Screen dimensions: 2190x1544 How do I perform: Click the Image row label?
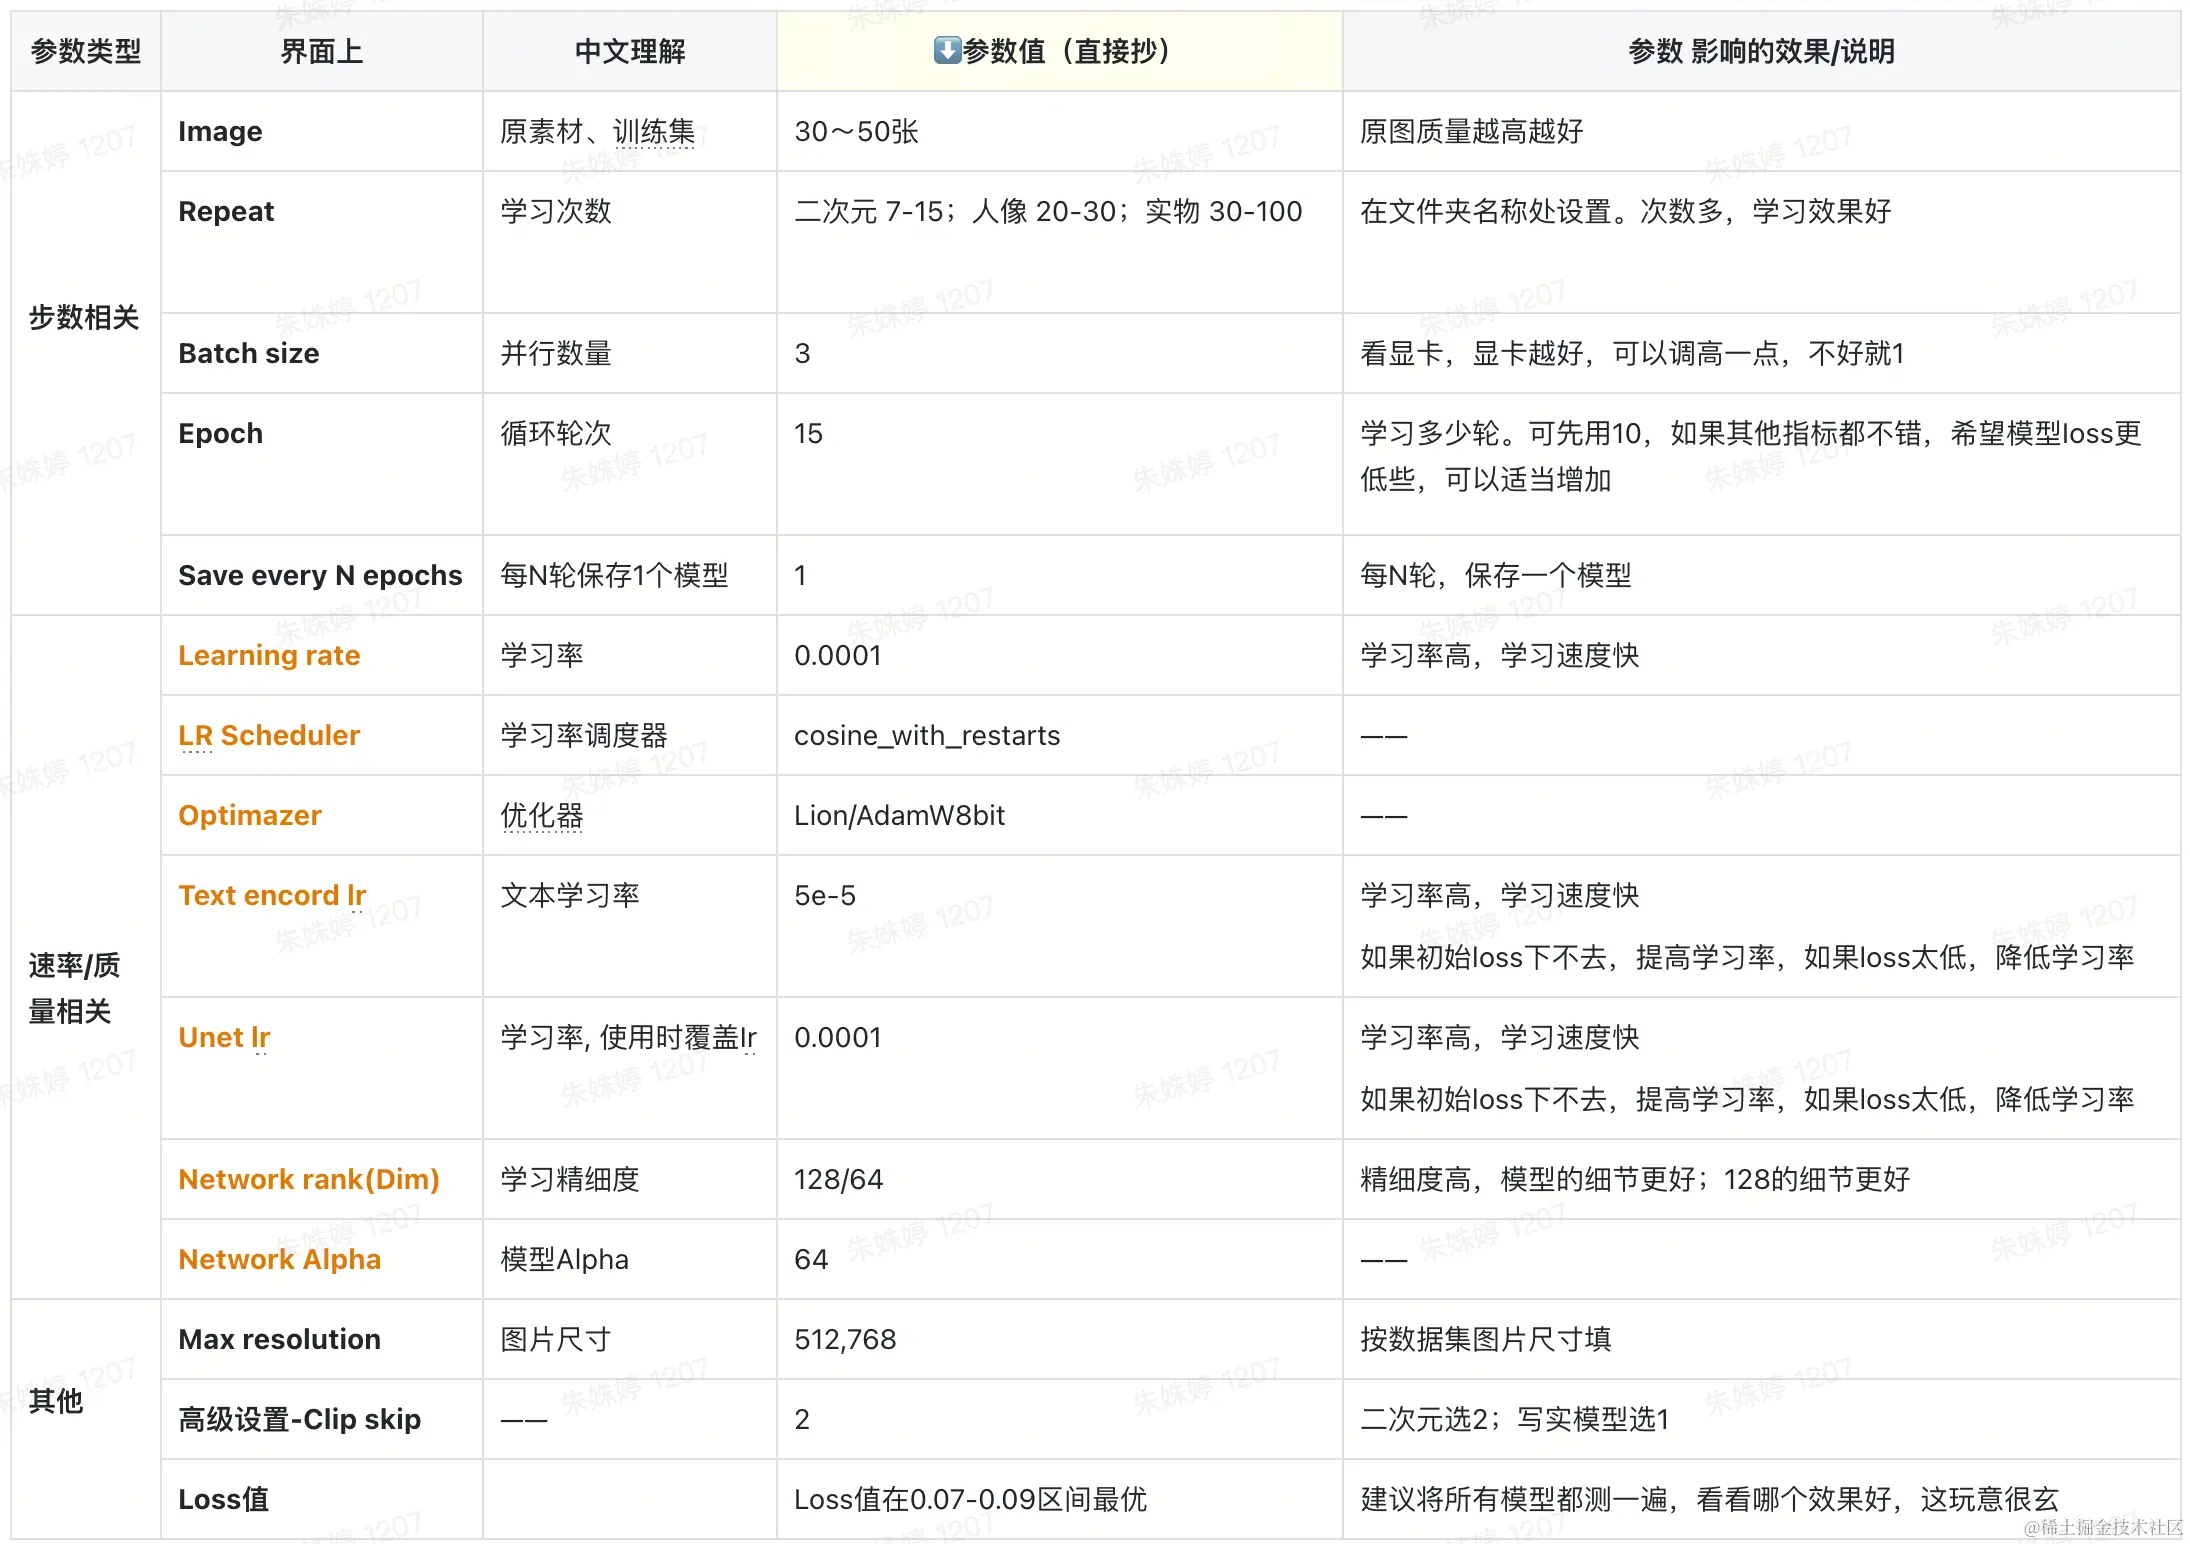pyautogui.click(x=220, y=131)
